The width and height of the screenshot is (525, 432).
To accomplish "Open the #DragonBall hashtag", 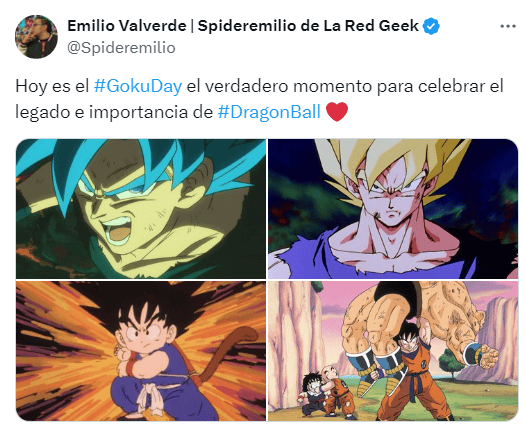I will [269, 112].
